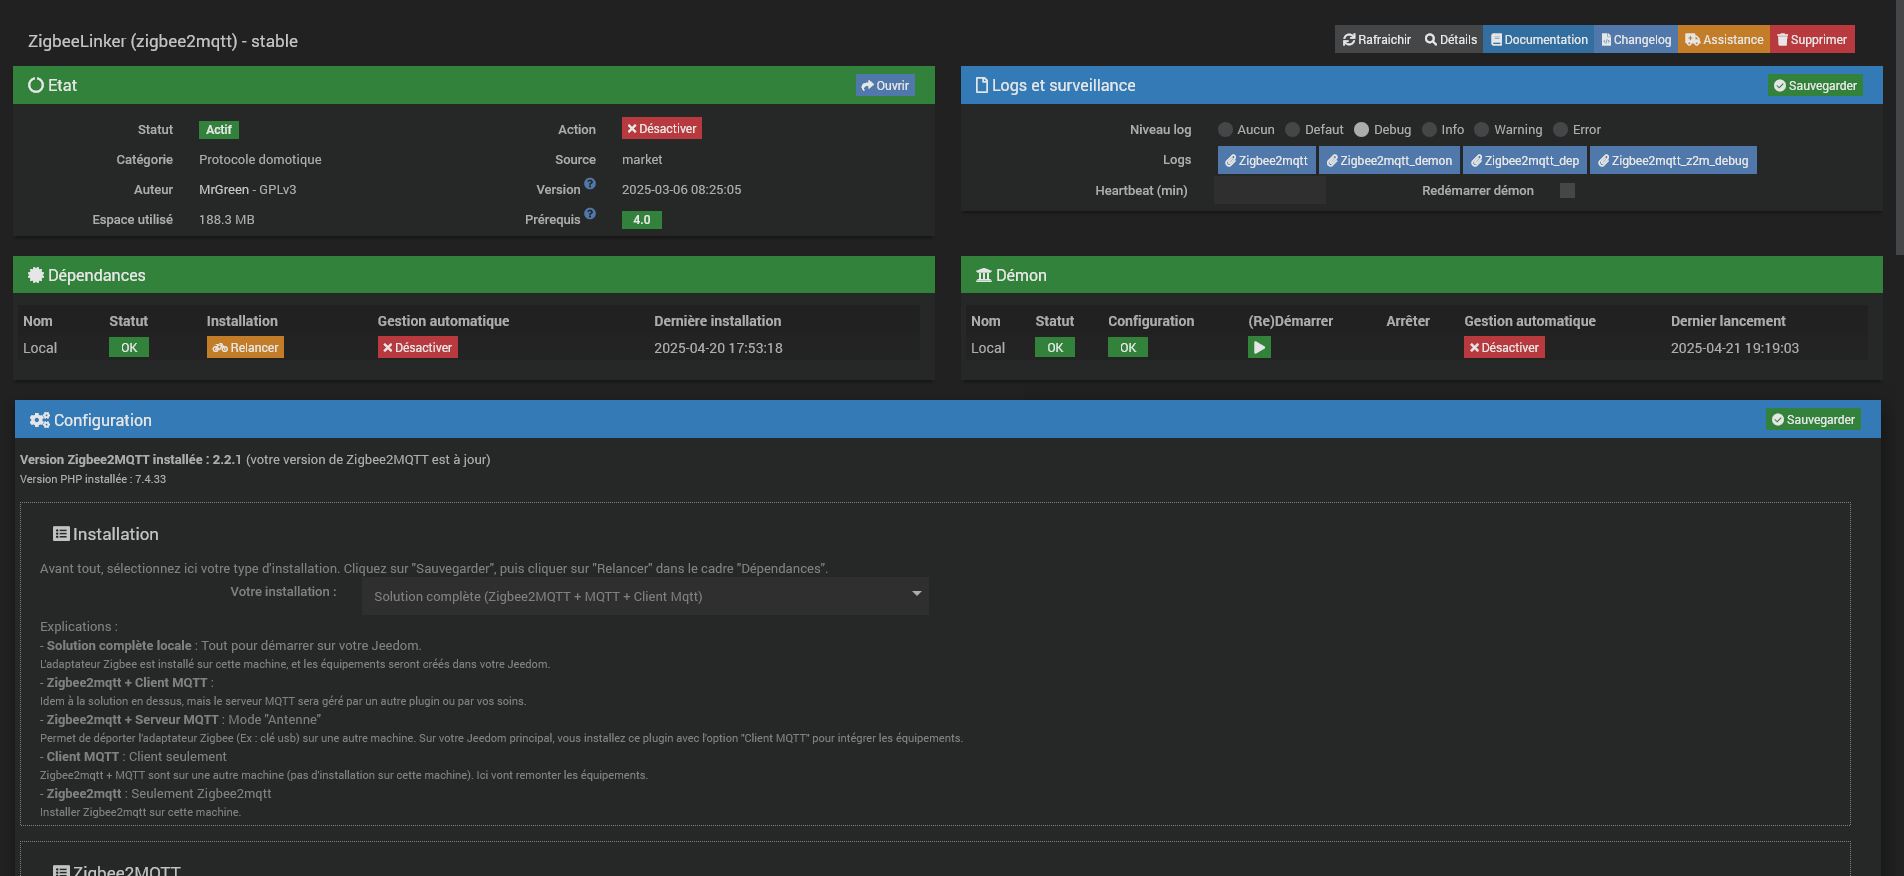Image resolution: width=1904 pixels, height=876 pixels.
Task: Open the Détails search button
Action: [x=1451, y=40]
